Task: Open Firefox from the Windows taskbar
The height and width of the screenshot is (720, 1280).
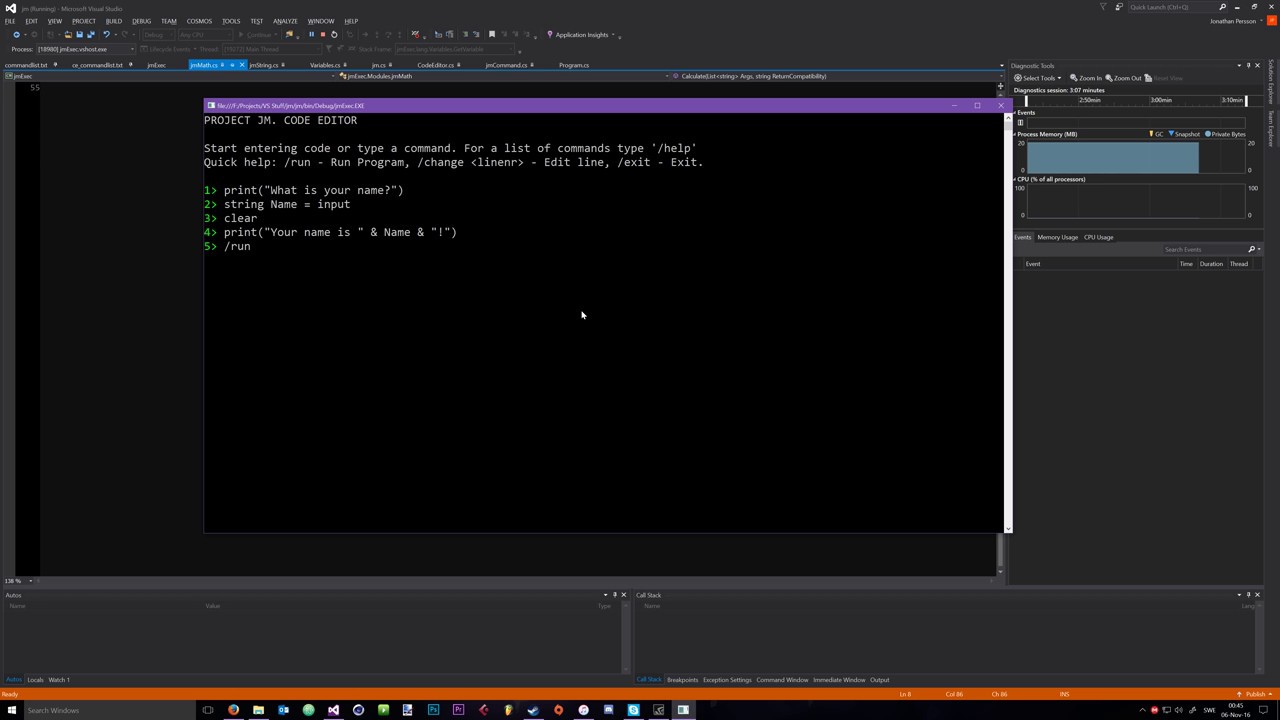Action: coord(233,710)
